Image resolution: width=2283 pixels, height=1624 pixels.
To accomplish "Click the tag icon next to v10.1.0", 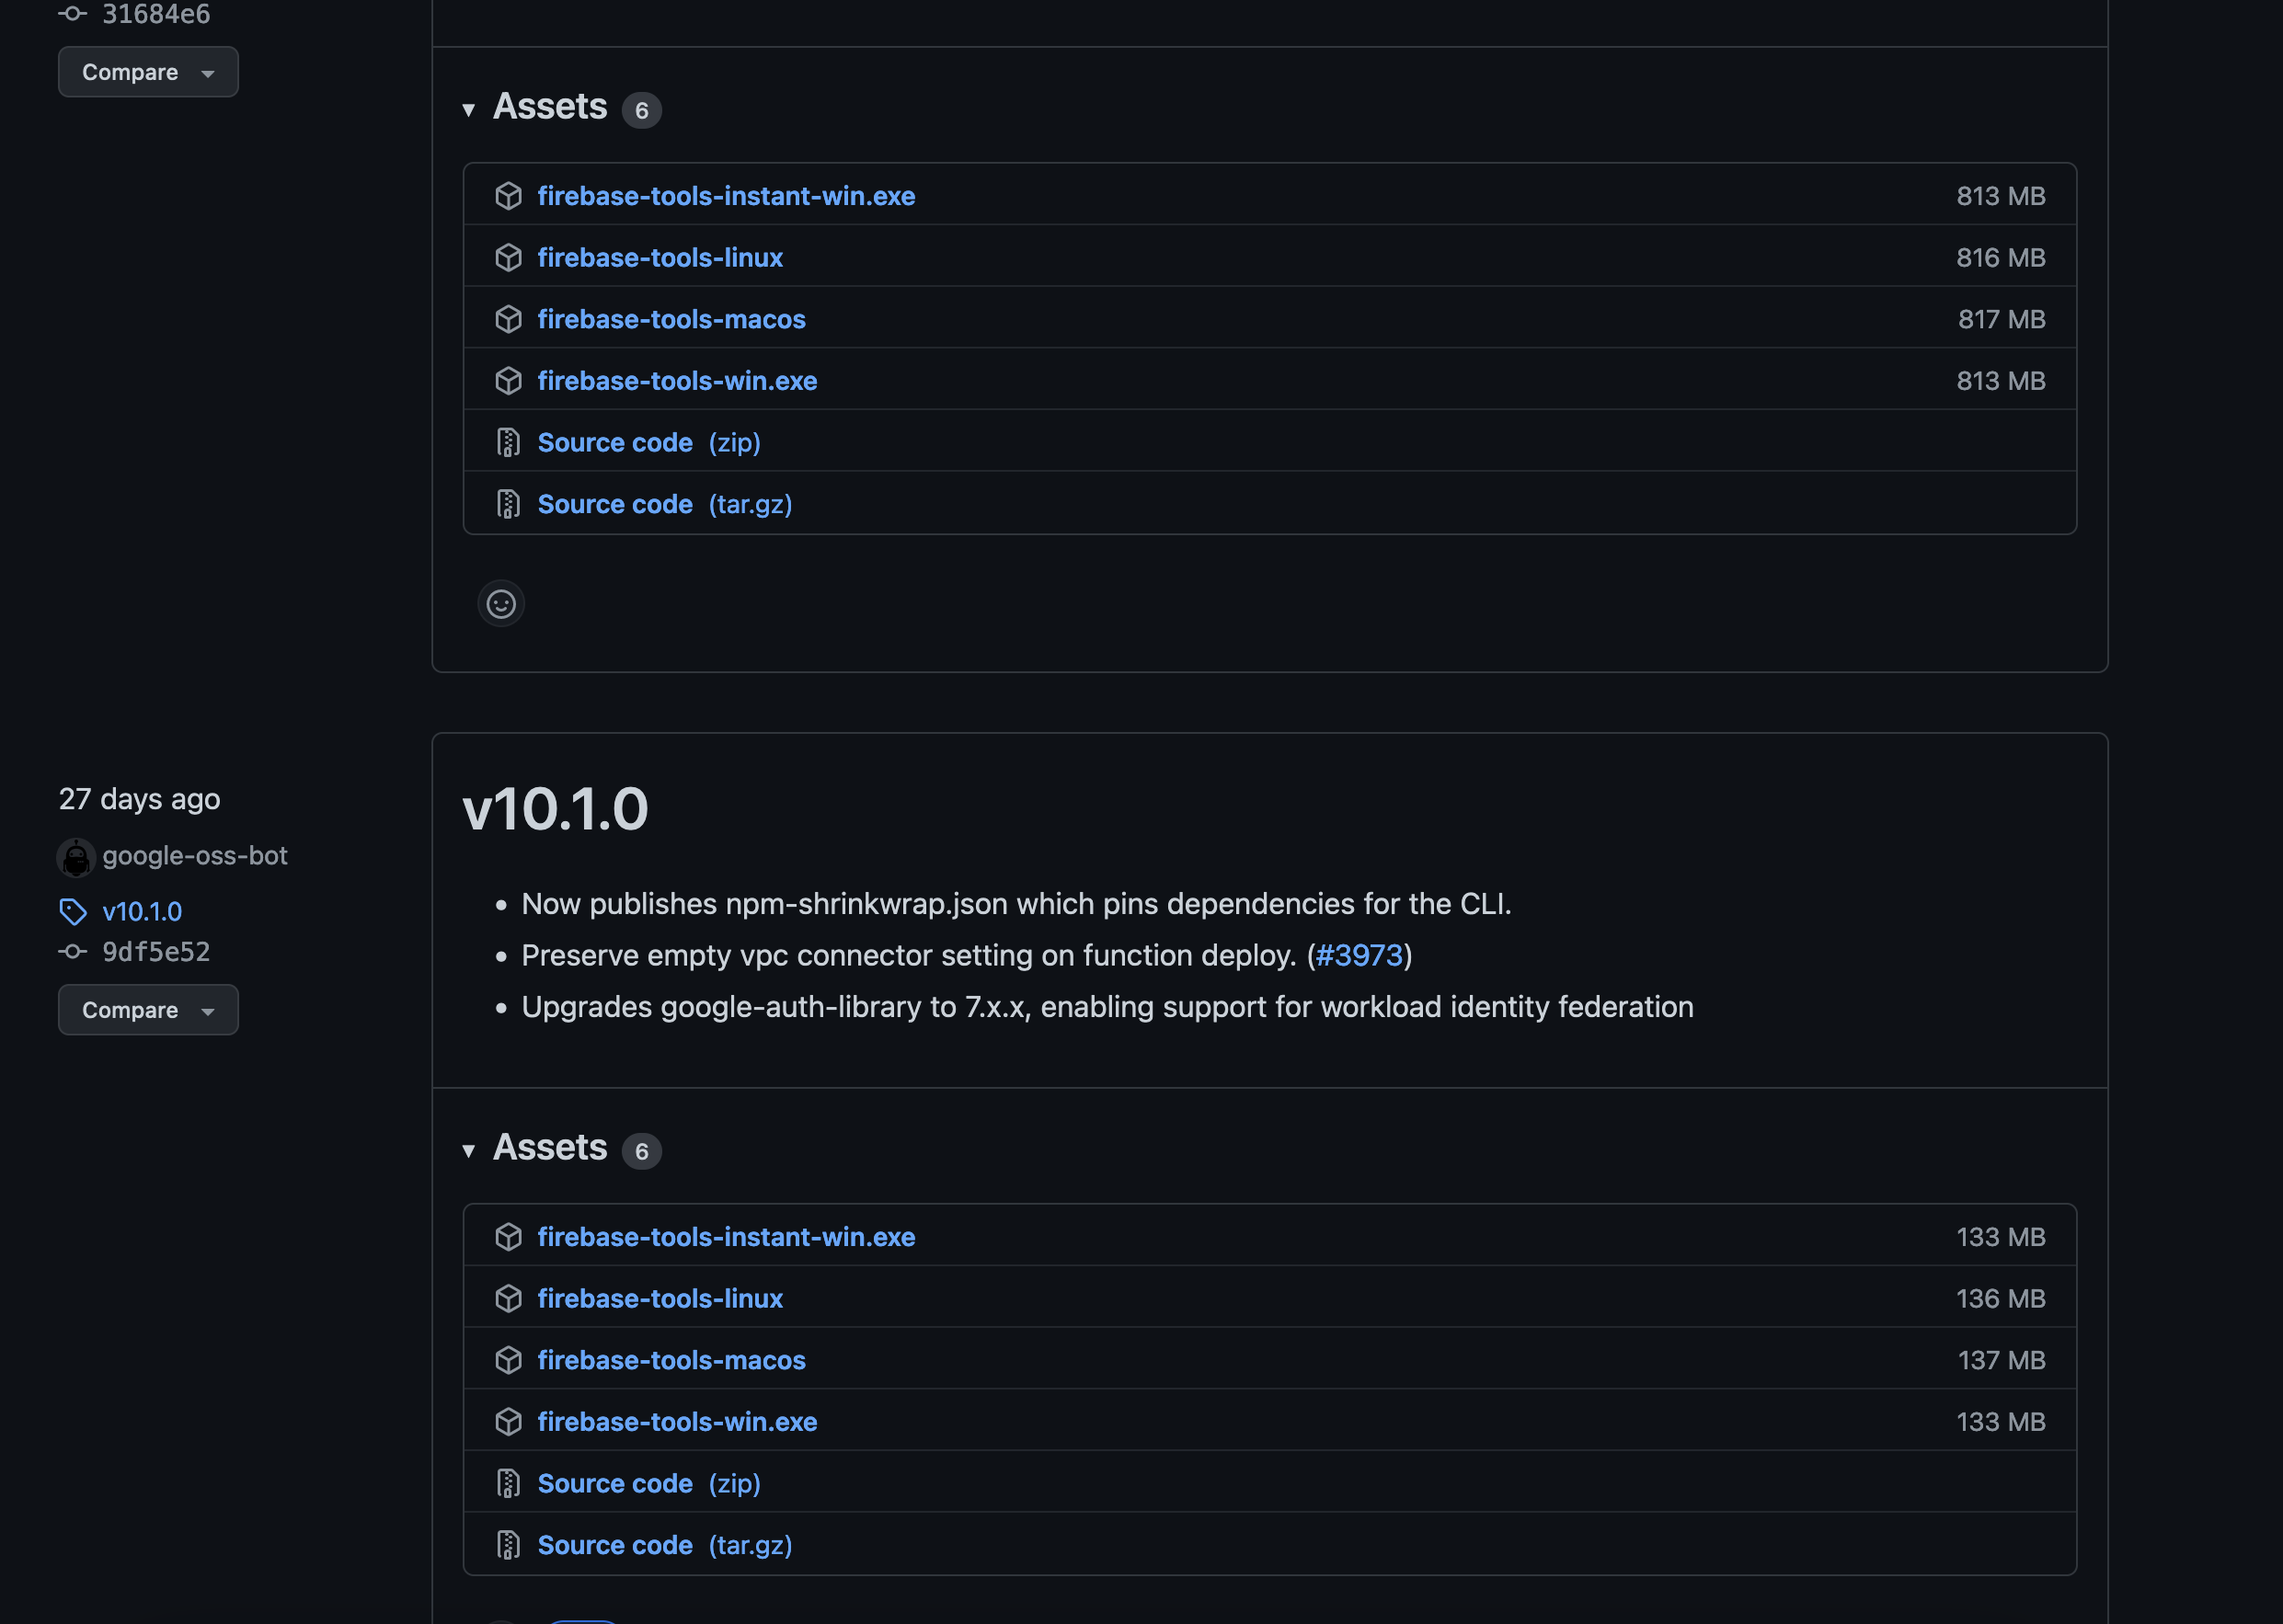I will [x=72, y=911].
